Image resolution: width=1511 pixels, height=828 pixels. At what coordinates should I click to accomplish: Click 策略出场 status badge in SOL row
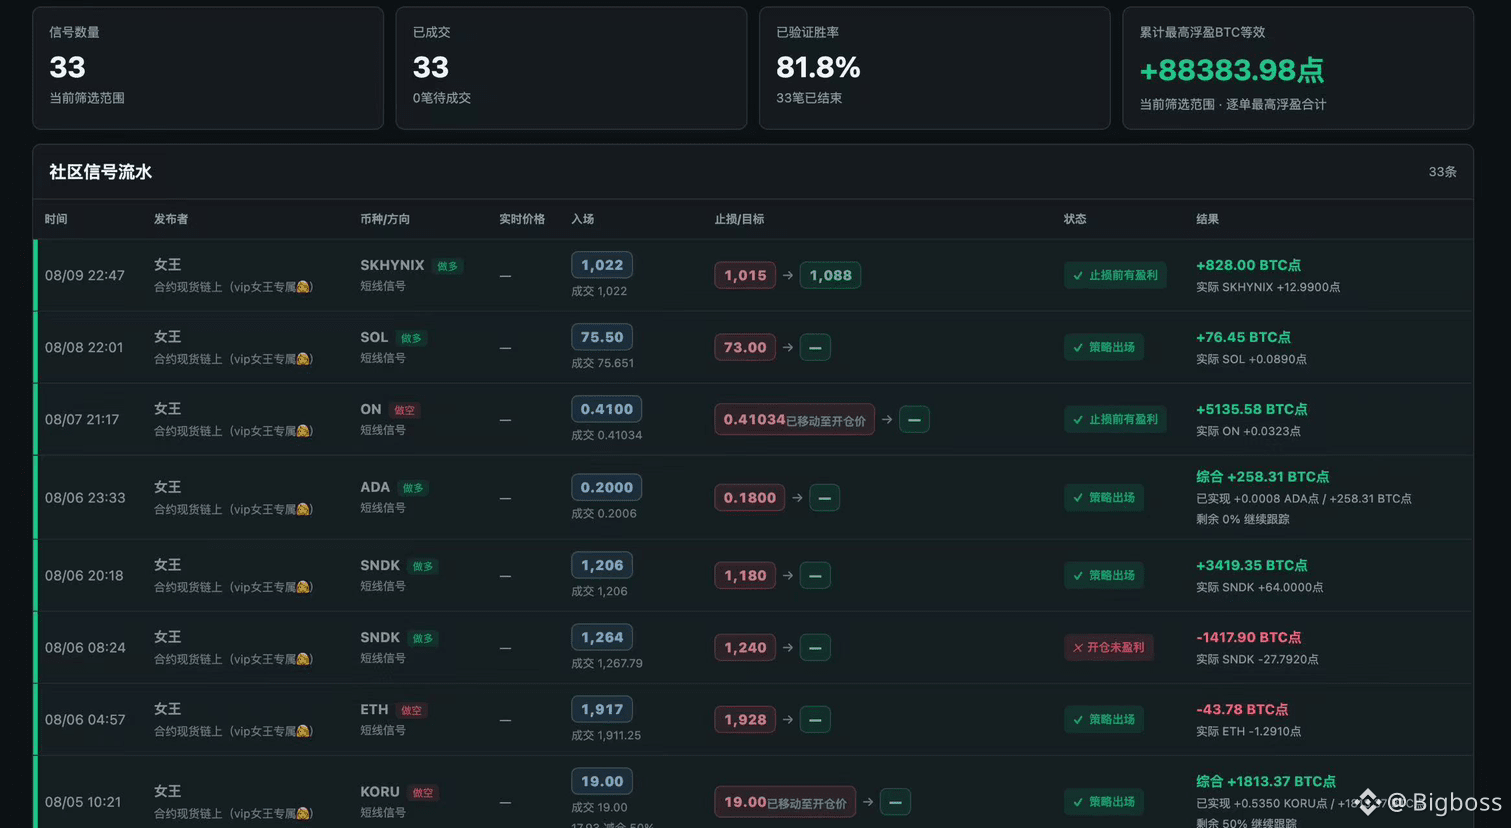coord(1104,347)
